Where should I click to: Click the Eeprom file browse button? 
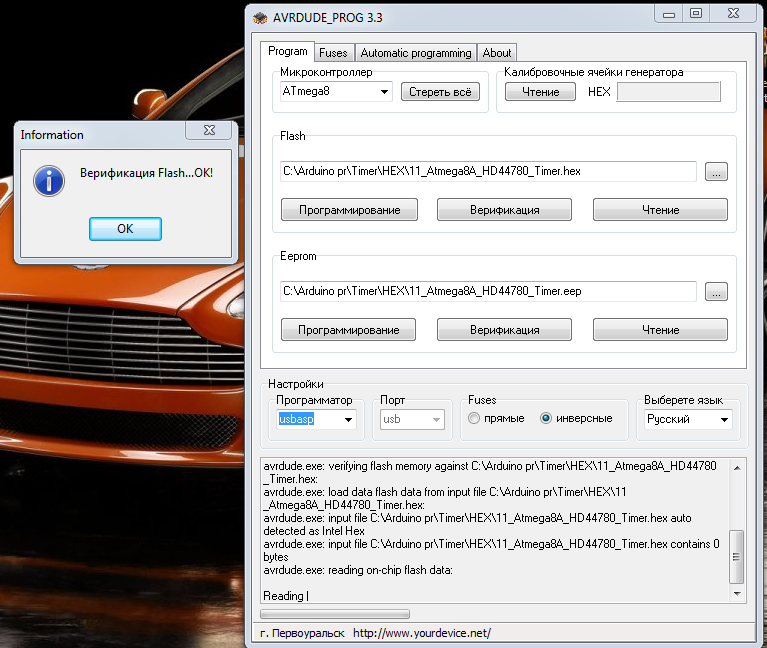(x=716, y=292)
